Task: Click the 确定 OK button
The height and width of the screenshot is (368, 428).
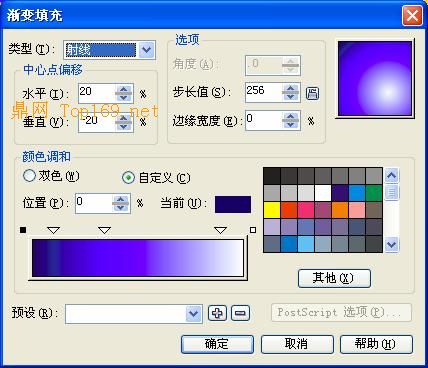Action: [217, 344]
